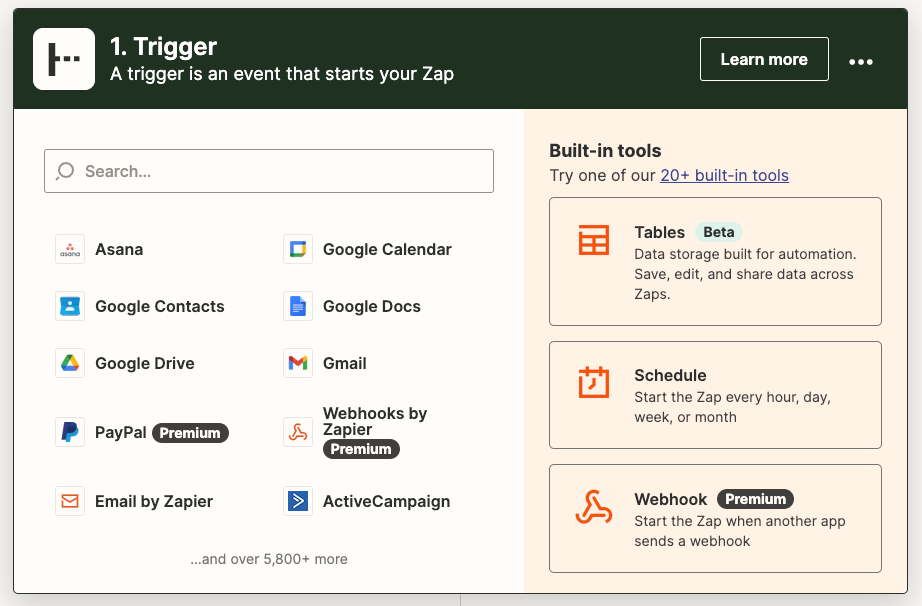Click the Tables grid icon
This screenshot has width=922, height=606.
[594, 240]
